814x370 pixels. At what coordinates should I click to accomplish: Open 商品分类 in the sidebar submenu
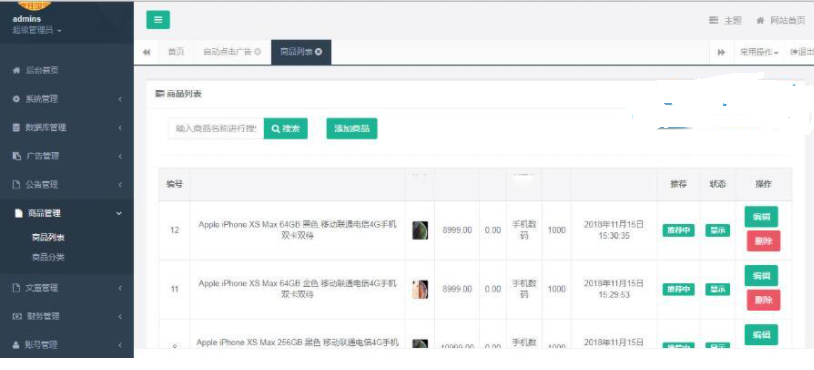(48, 257)
